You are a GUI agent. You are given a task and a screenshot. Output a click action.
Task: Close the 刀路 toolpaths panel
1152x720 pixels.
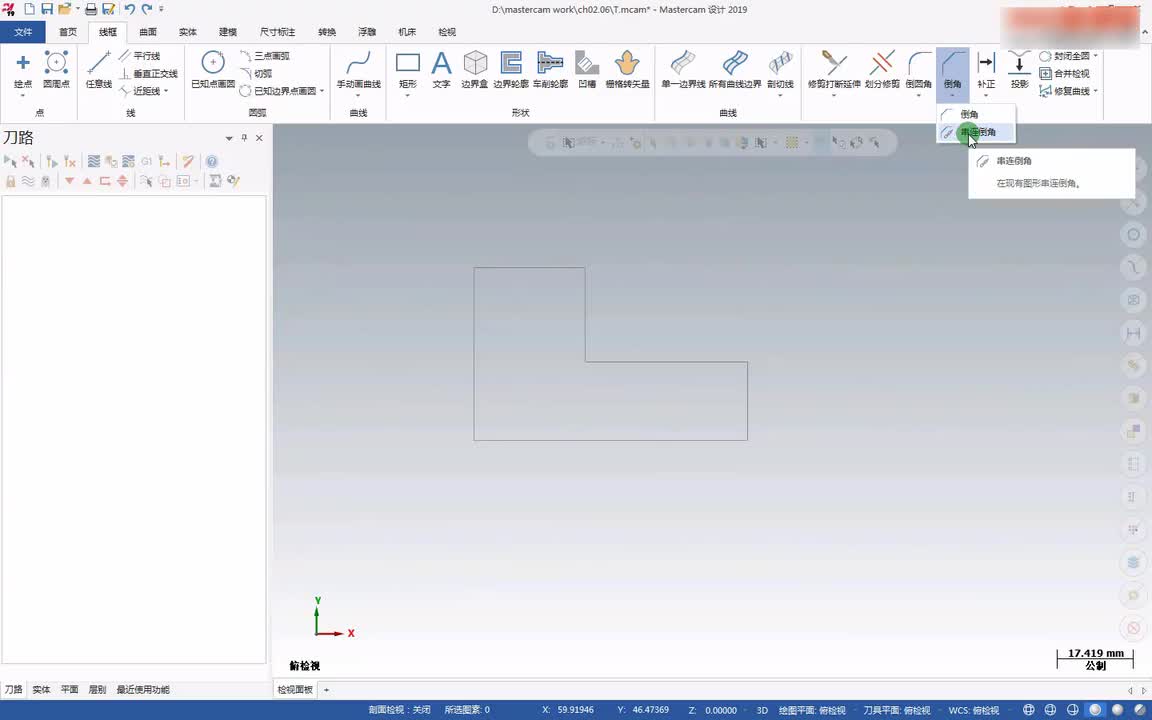pyautogui.click(x=259, y=137)
